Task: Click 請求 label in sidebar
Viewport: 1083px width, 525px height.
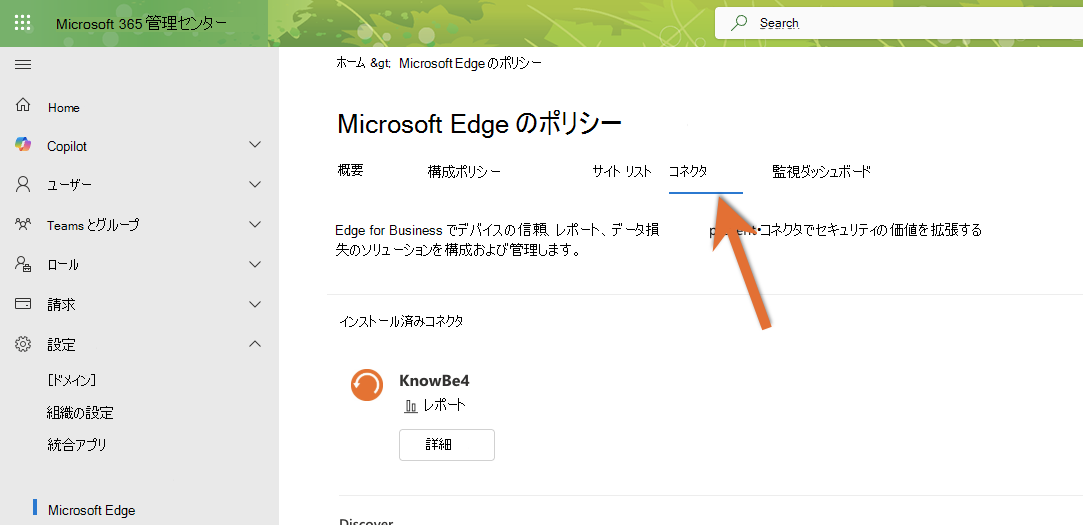Action: click(61, 305)
